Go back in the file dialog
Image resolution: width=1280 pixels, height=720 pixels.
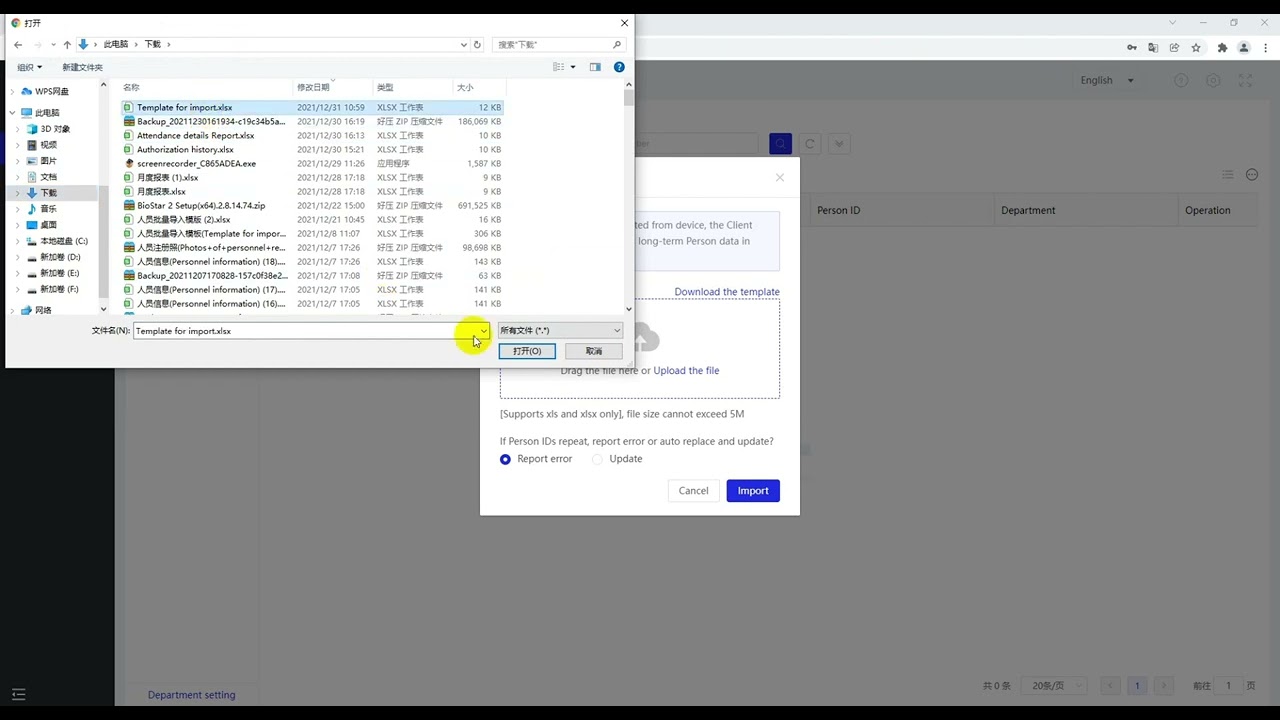point(18,44)
